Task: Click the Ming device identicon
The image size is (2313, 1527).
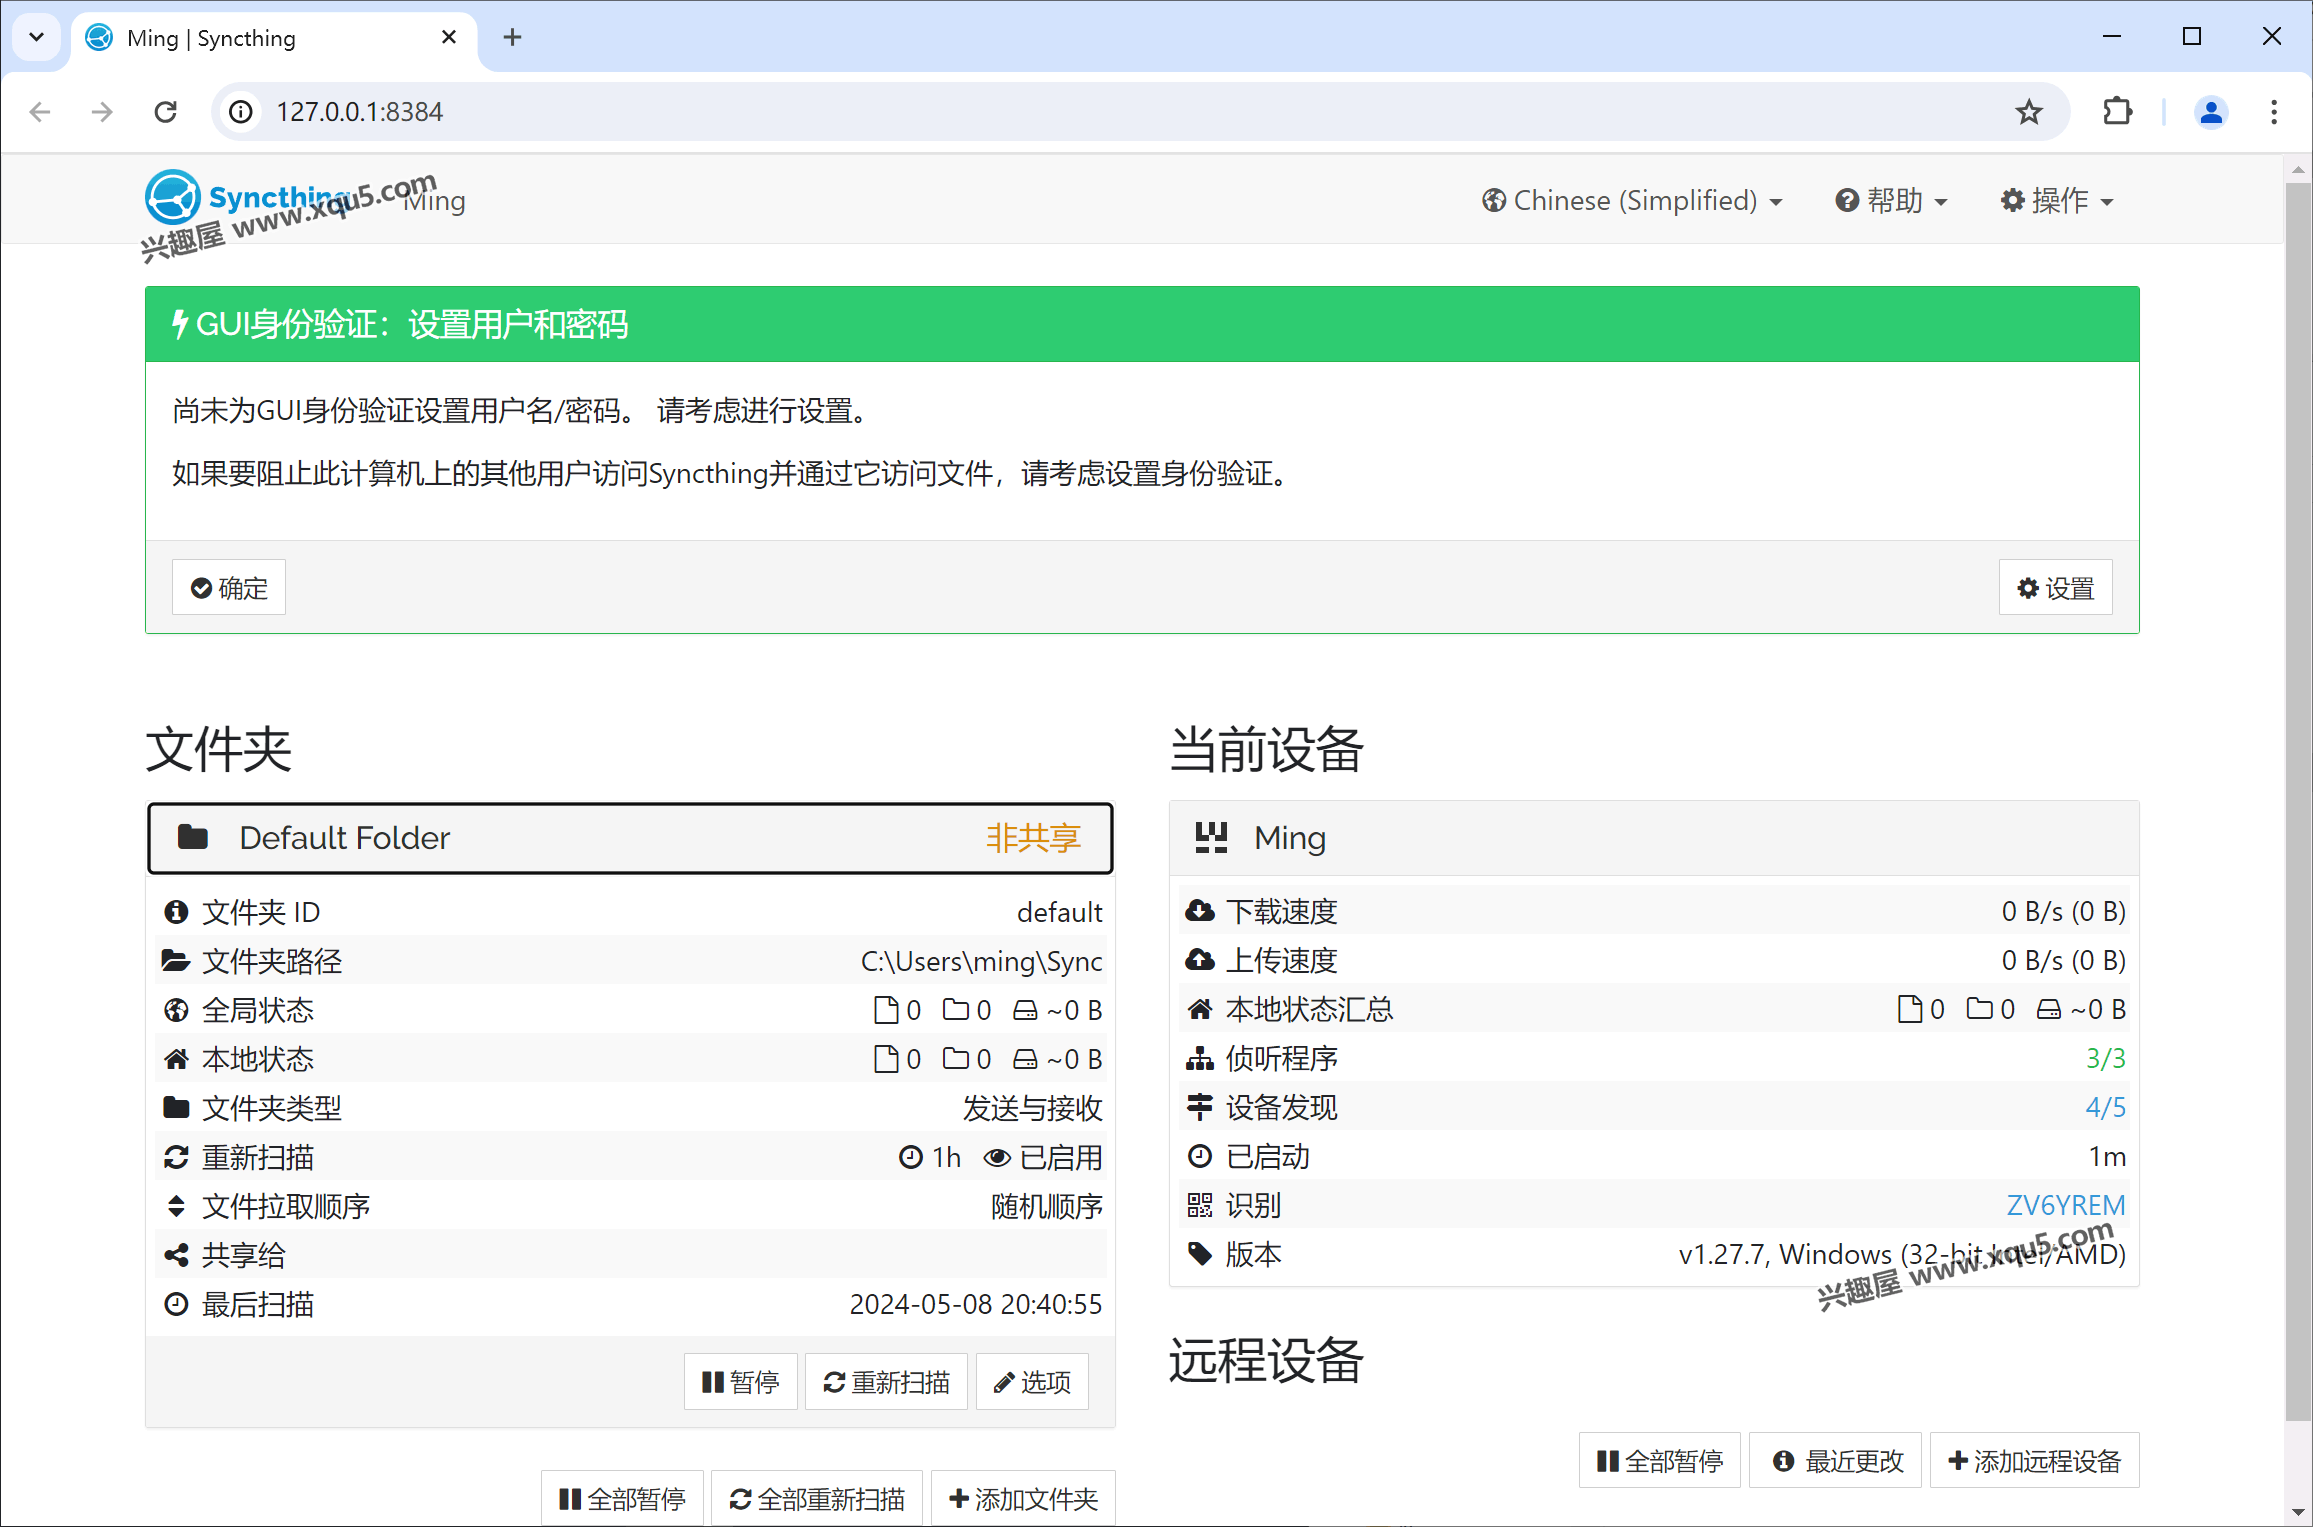Action: [1211, 837]
